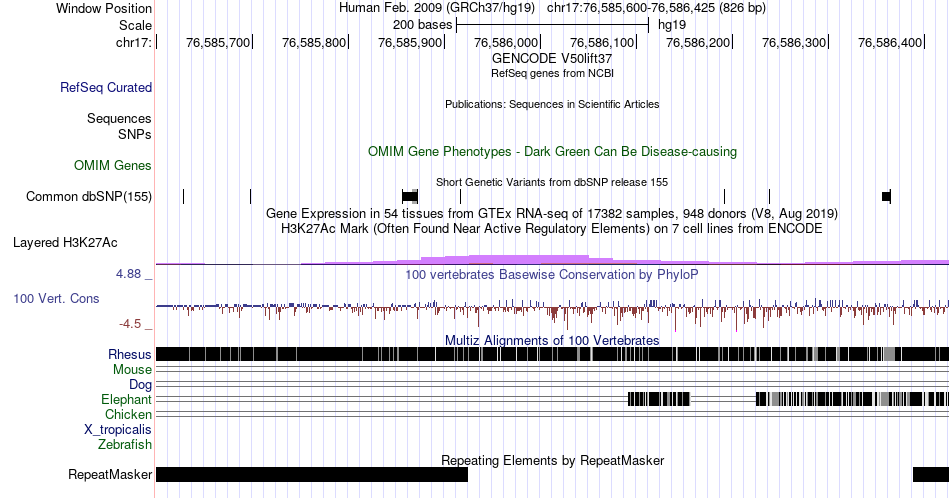Click the Layered H3K27Ac track label

[65, 242]
